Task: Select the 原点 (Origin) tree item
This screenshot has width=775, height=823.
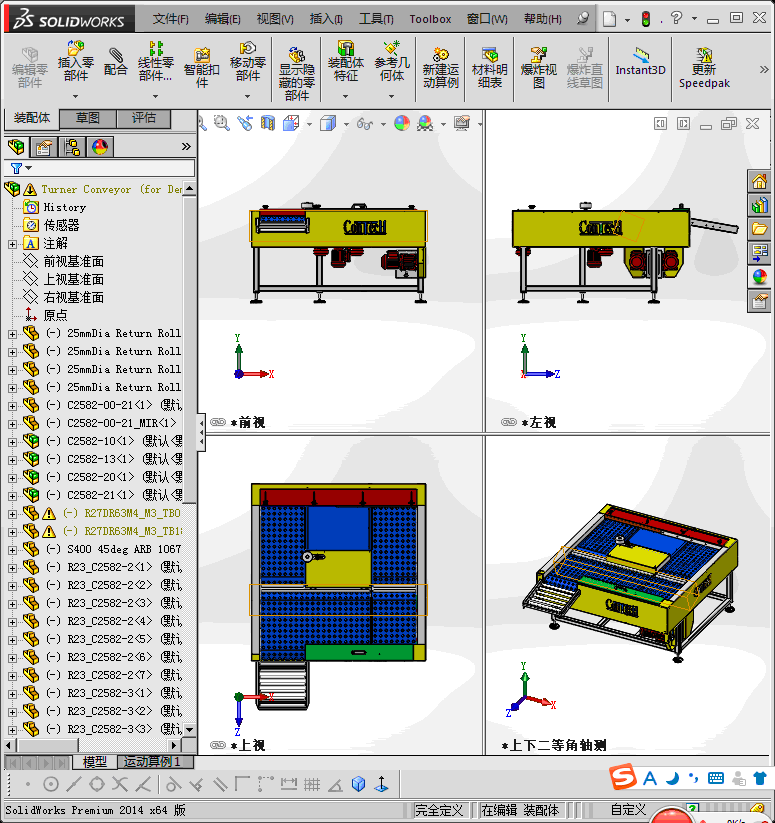Action: point(56,315)
